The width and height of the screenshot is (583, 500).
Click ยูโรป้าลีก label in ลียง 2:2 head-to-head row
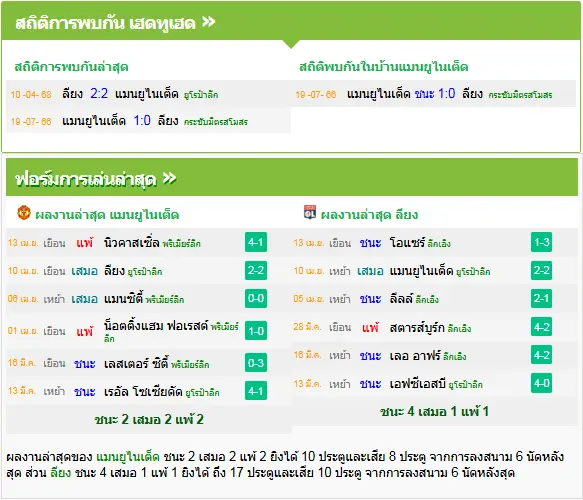pyautogui.click(x=201, y=95)
